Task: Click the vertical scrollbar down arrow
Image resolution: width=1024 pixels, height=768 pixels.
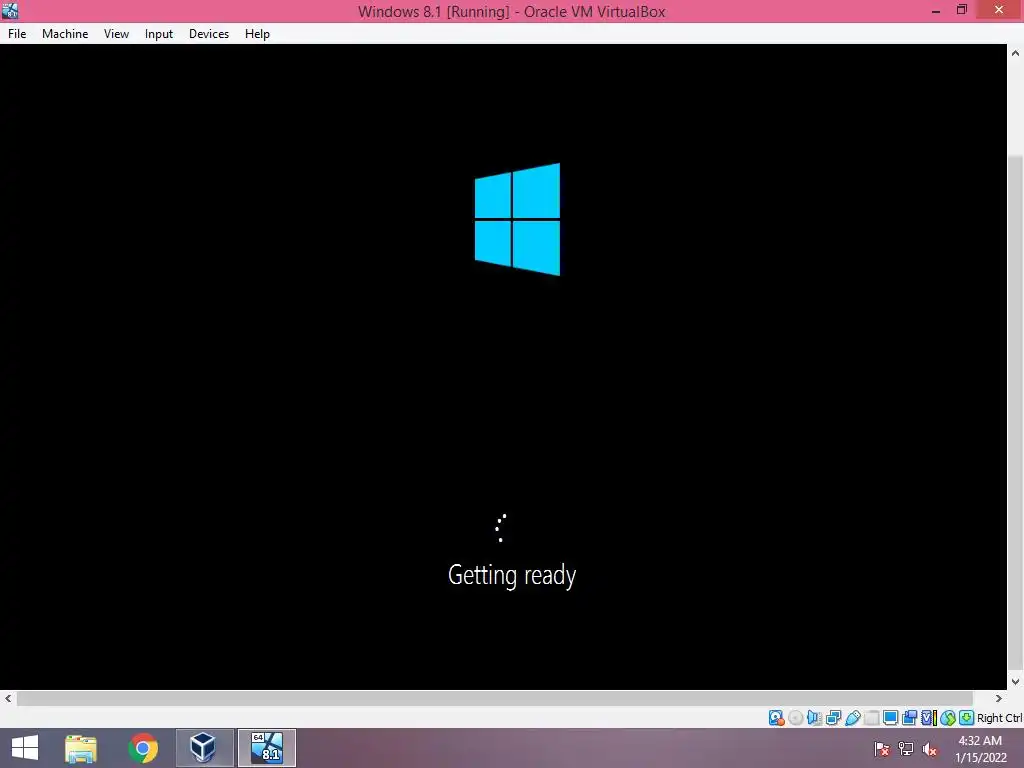Action: pyautogui.click(x=1016, y=681)
